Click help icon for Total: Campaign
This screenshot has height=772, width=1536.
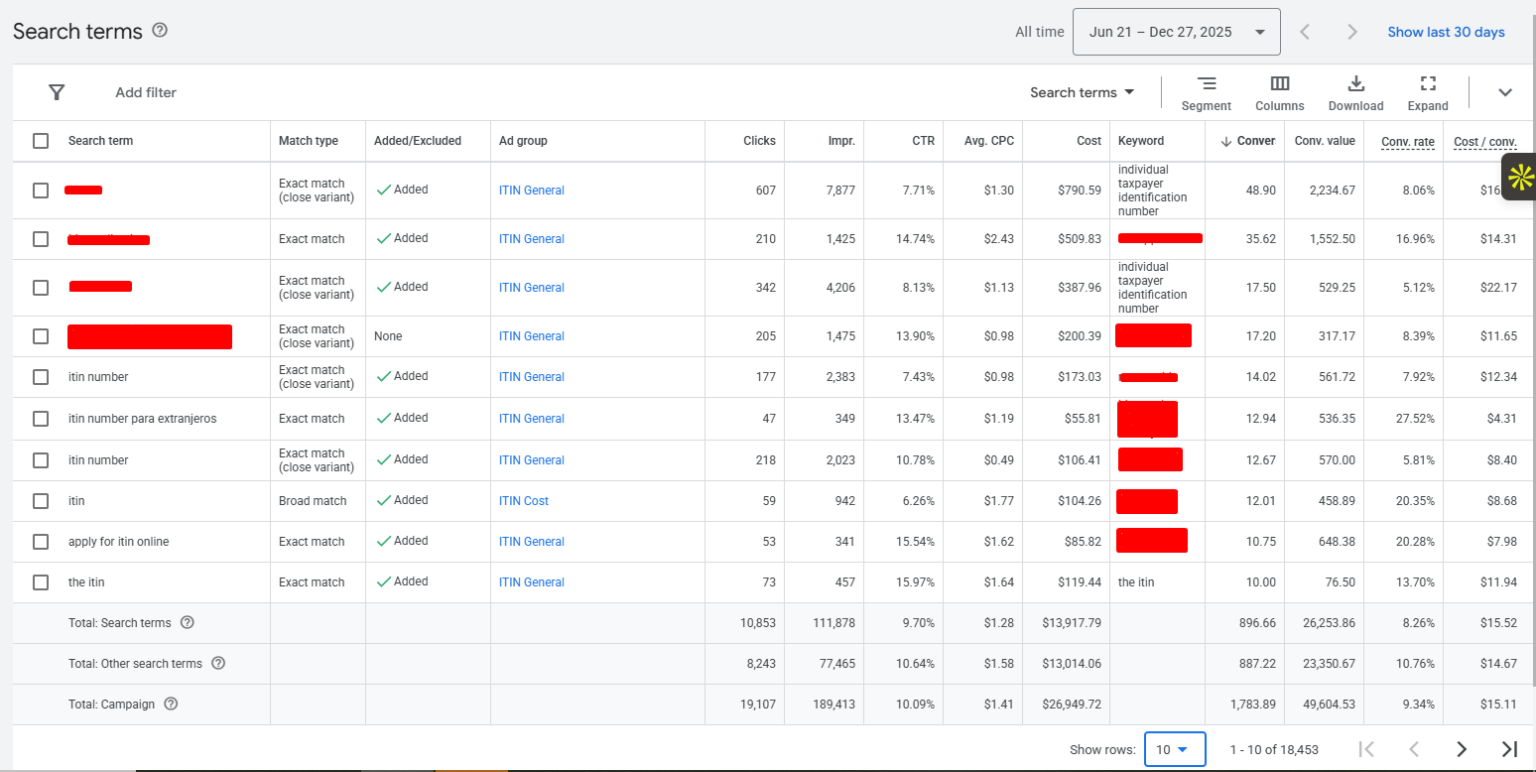pos(171,704)
